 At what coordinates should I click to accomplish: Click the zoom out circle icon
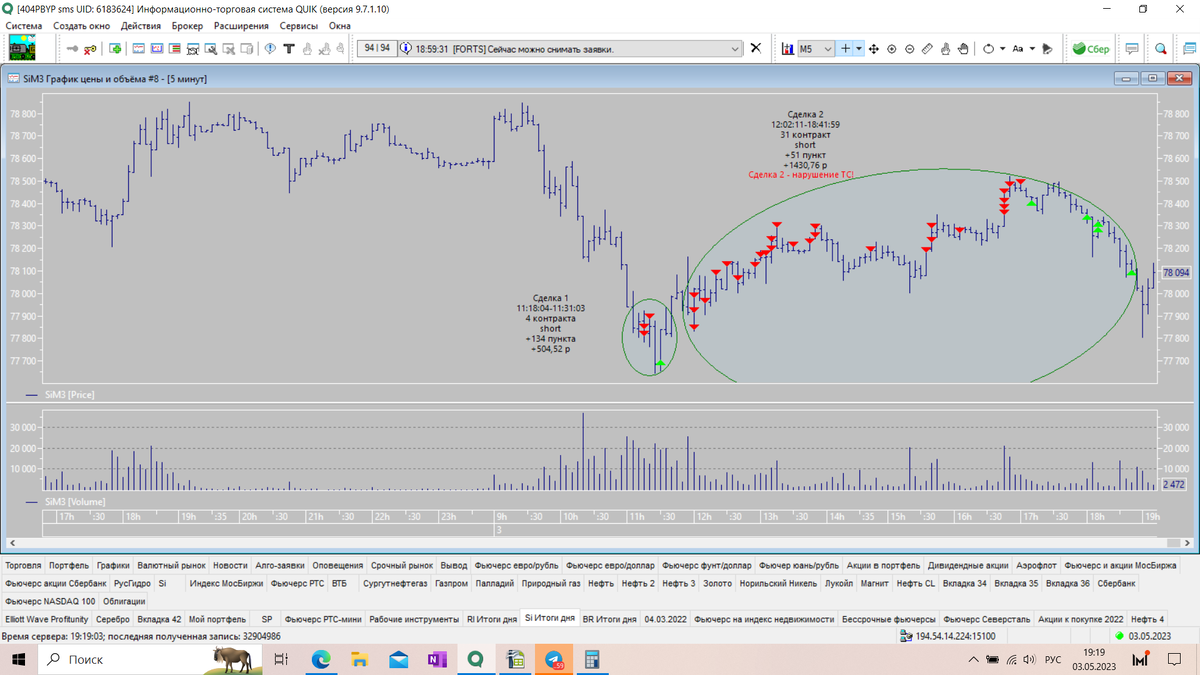click(x=909, y=48)
